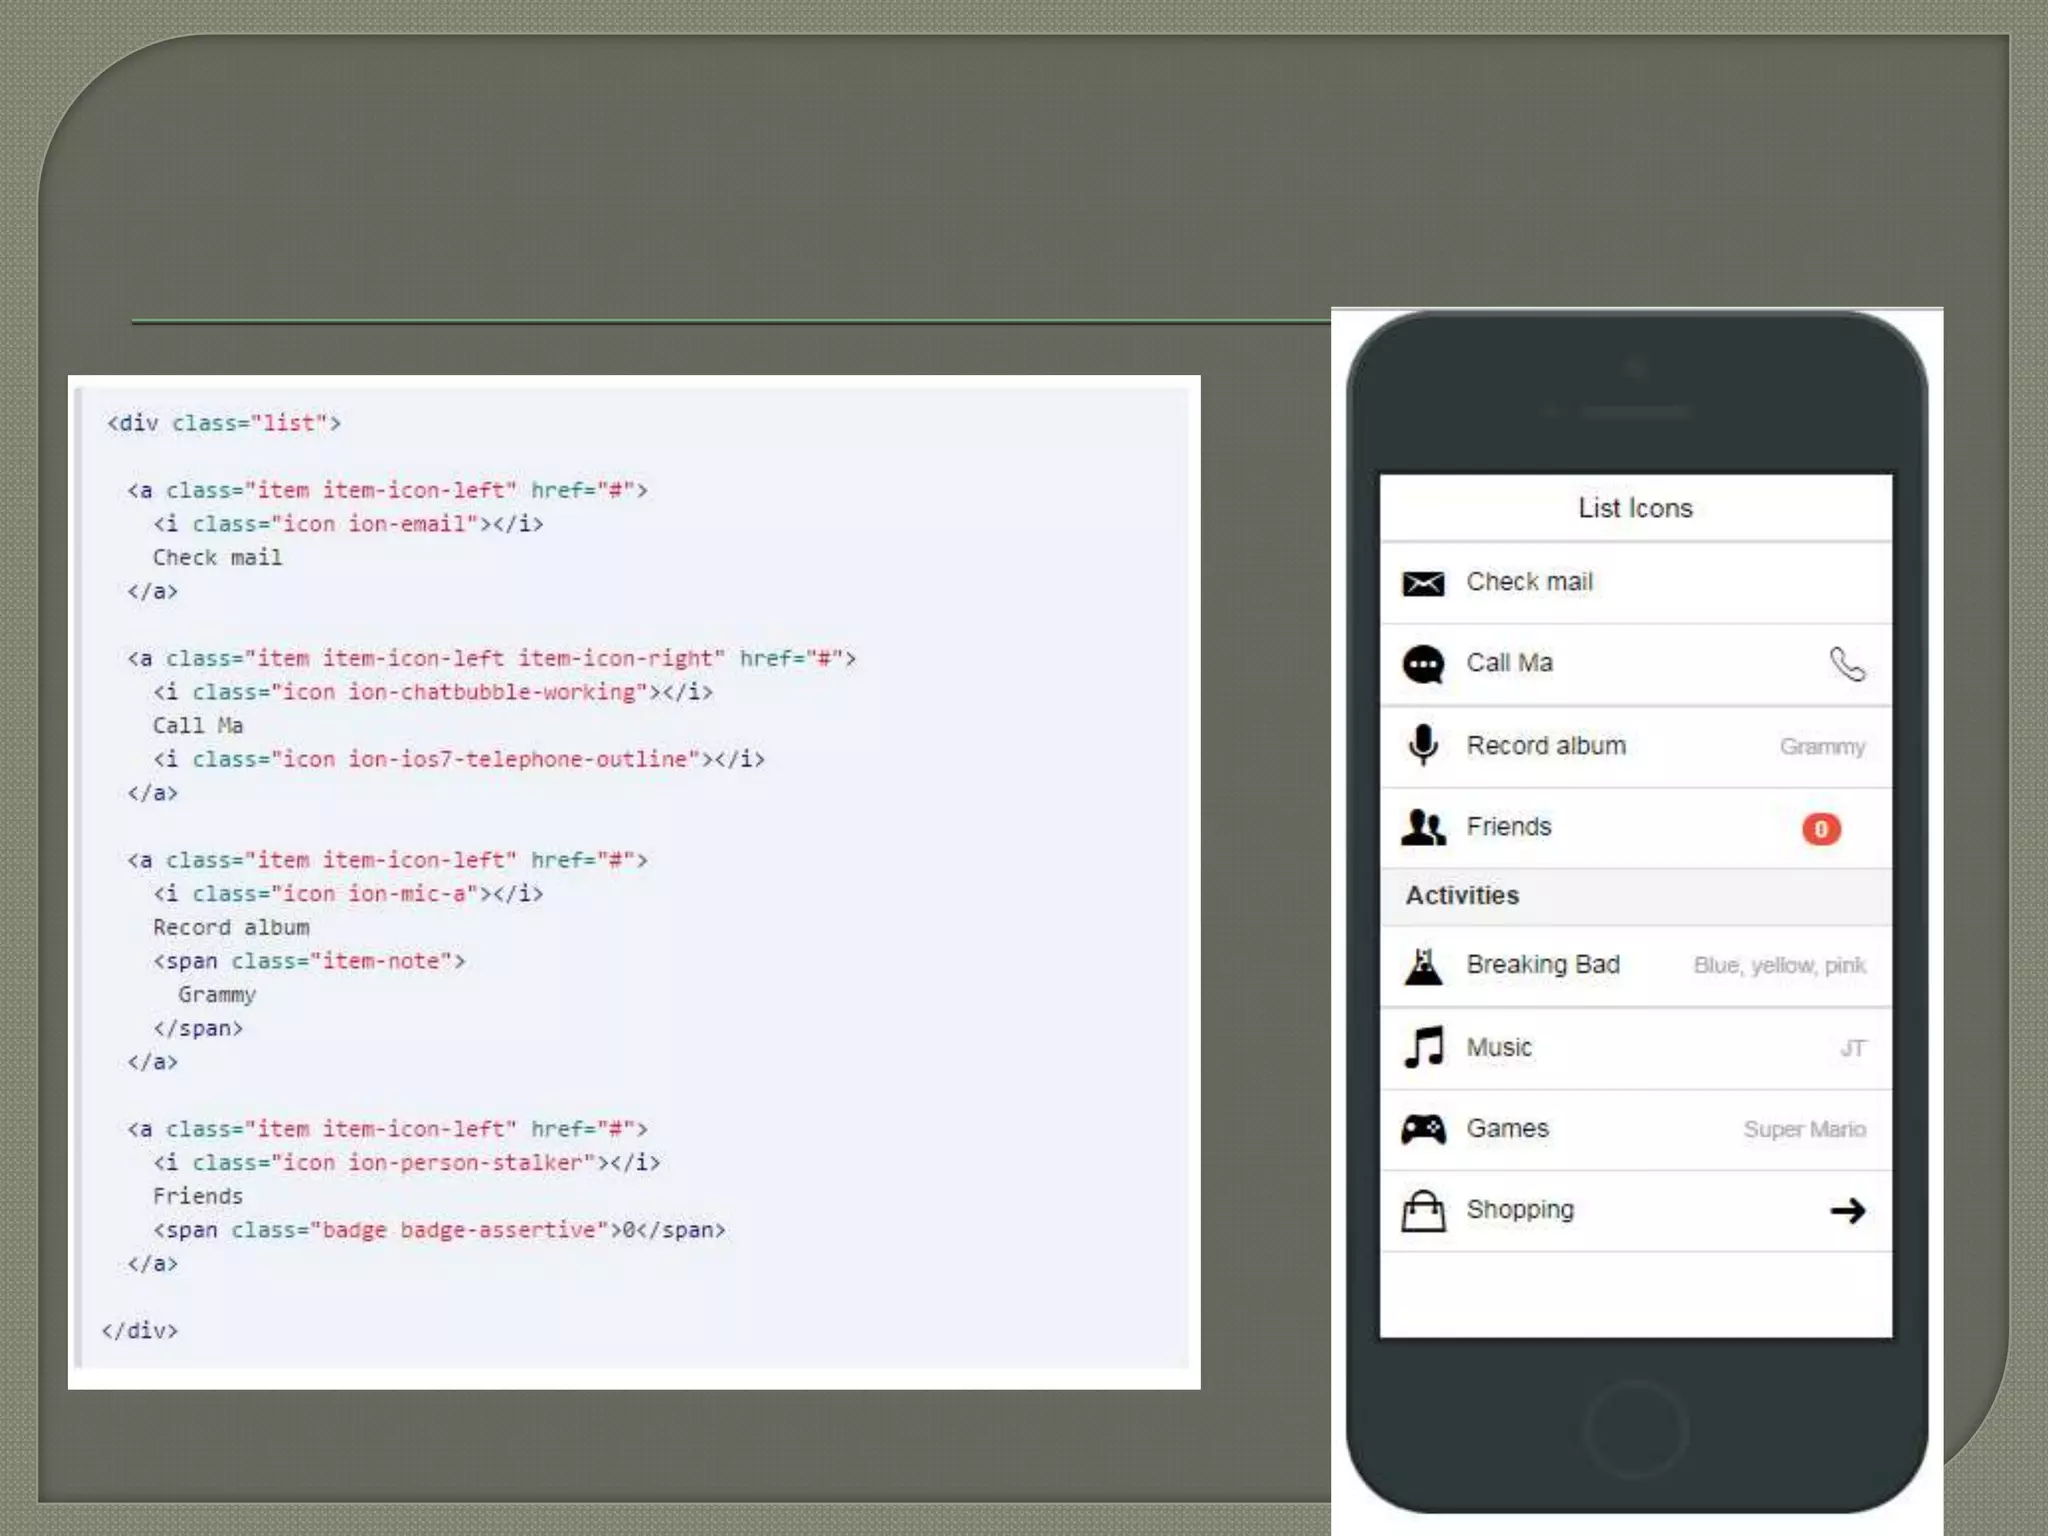Viewport: 2048px width, 1536px height.
Task: Tap the telephone outline icon
Action: pyautogui.click(x=1846, y=664)
